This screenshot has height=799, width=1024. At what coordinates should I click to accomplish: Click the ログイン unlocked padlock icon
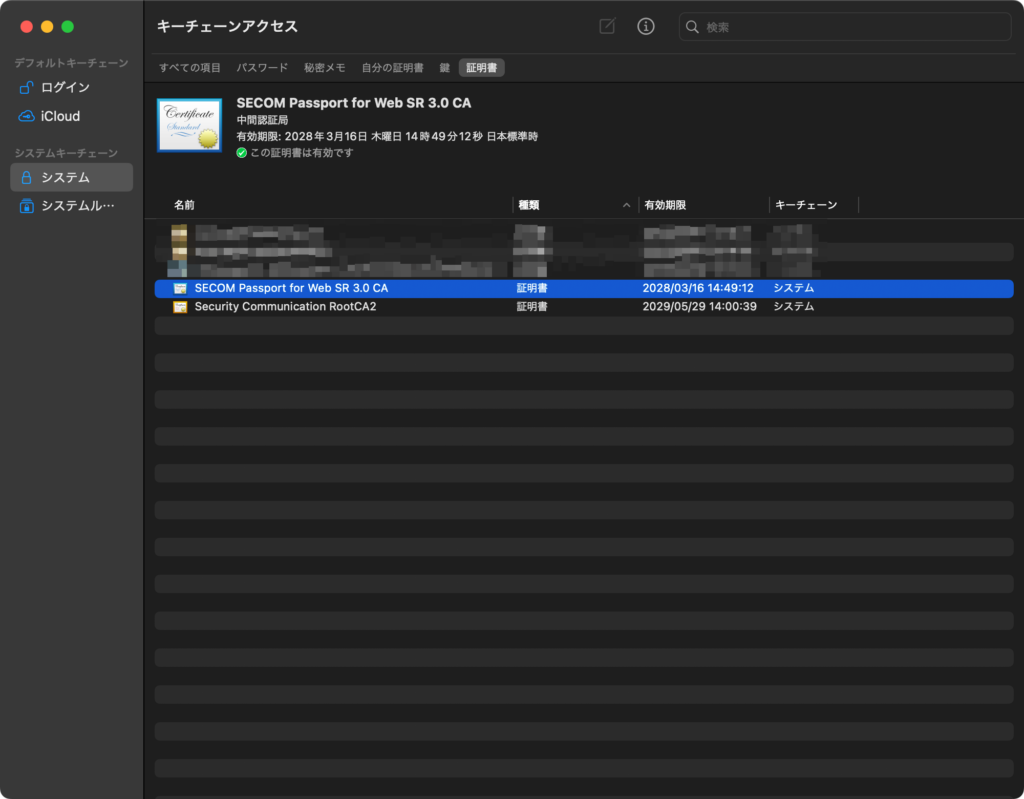click(27, 88)
